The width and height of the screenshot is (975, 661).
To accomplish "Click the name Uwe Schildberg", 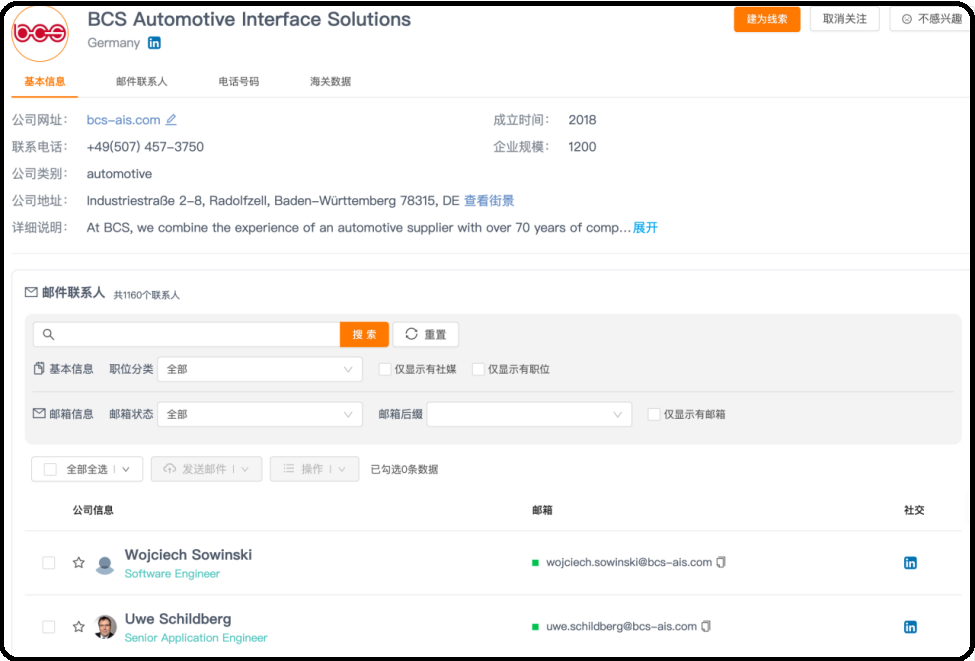I will (178, 619).
